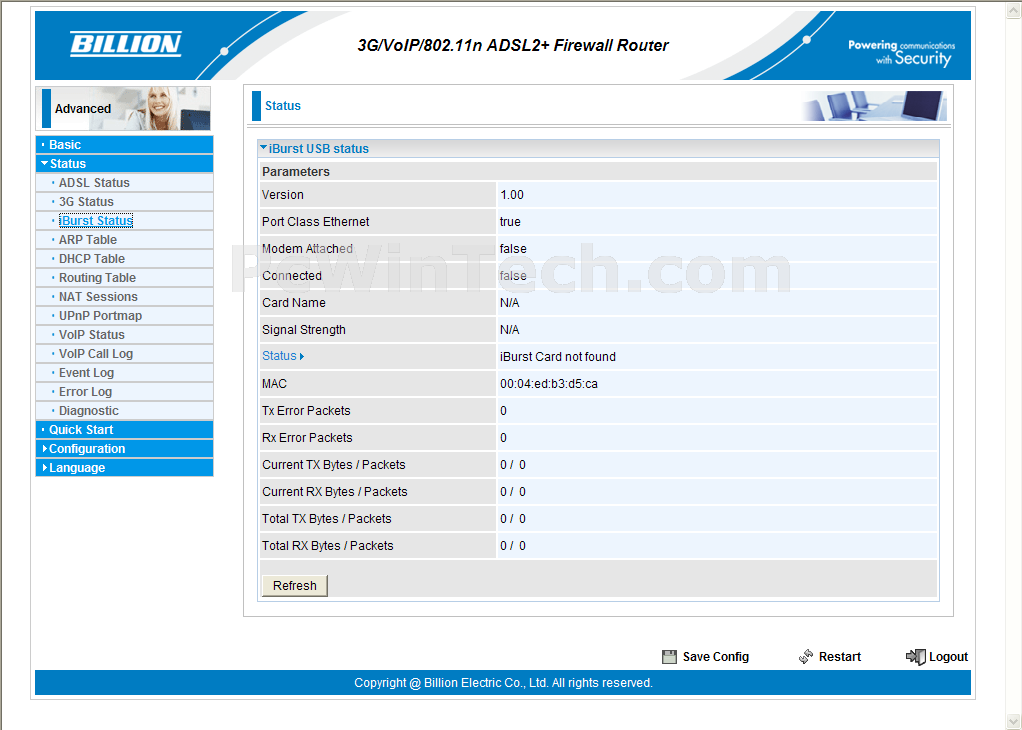The image size is (1022, 730).
Task: Click the router model title text
Action: (513, 45)
